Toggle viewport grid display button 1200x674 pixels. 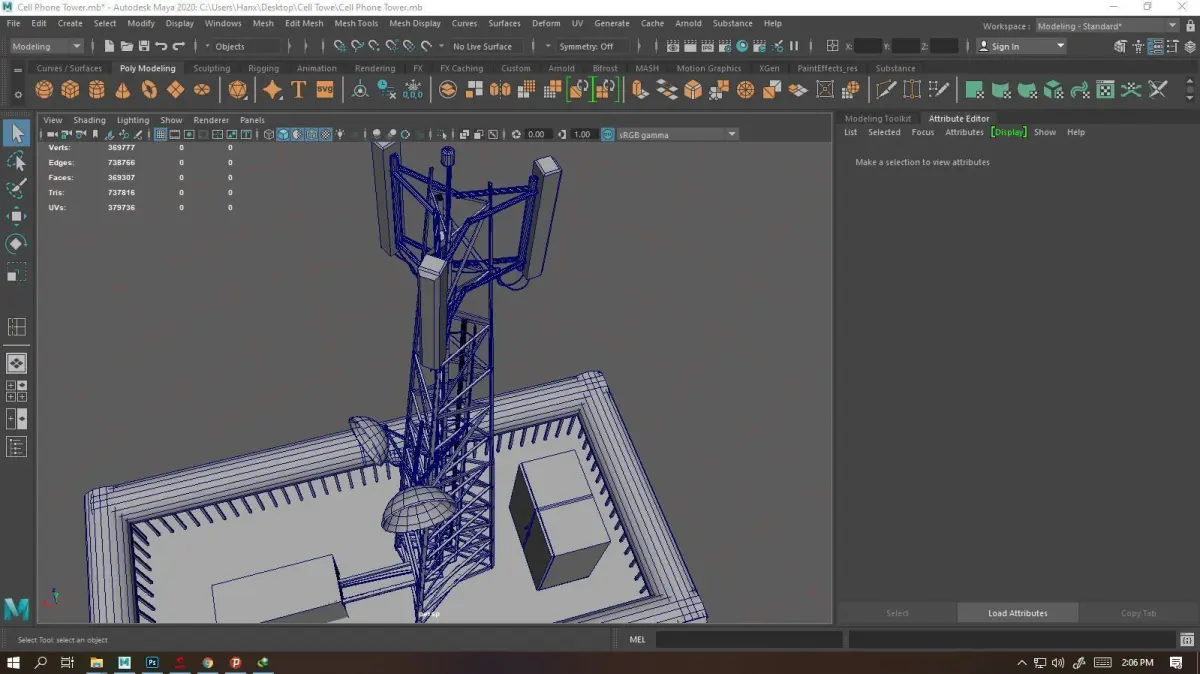pos(160,134)
